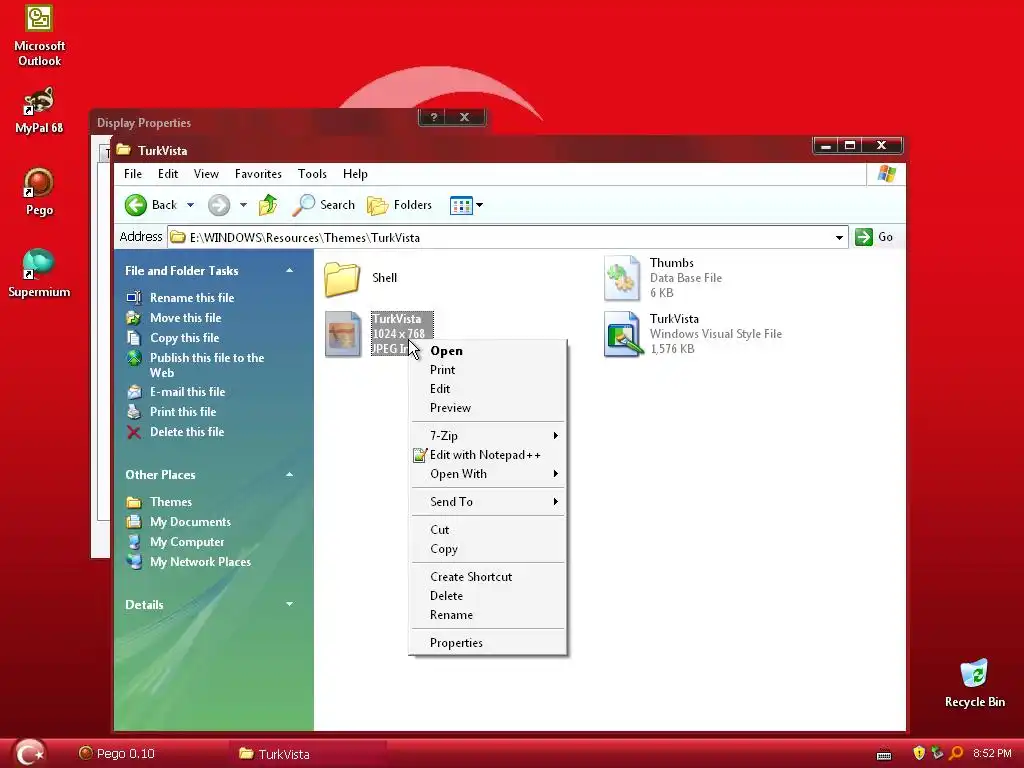Click the network tray icon

pyautogui.click(x=937, y=753)
